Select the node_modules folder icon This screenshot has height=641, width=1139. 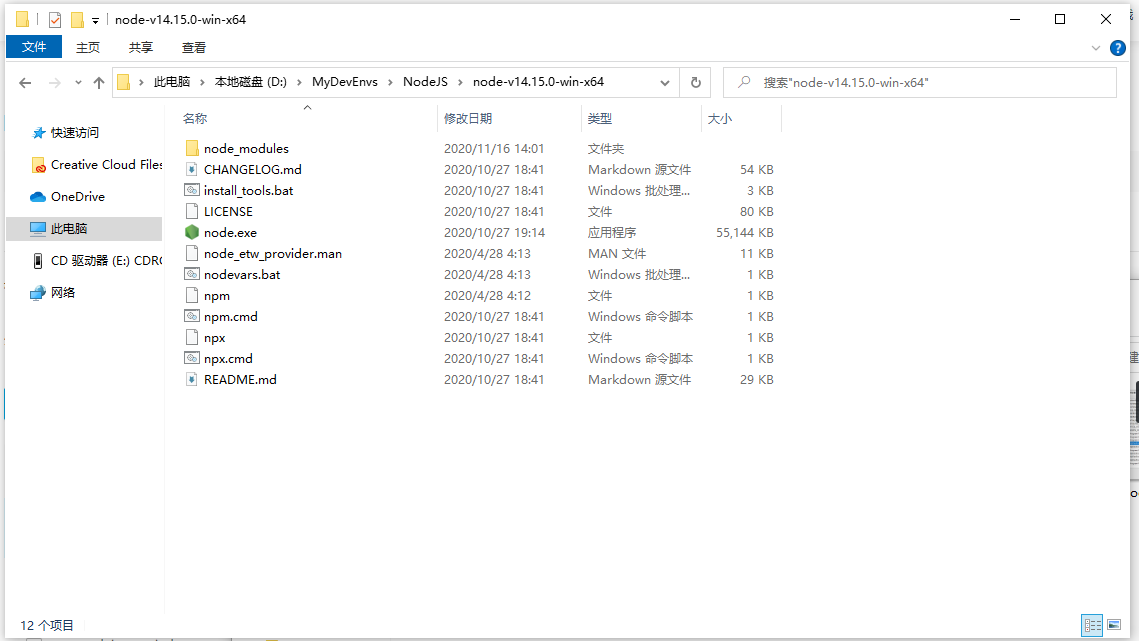(x=192, y=148)
